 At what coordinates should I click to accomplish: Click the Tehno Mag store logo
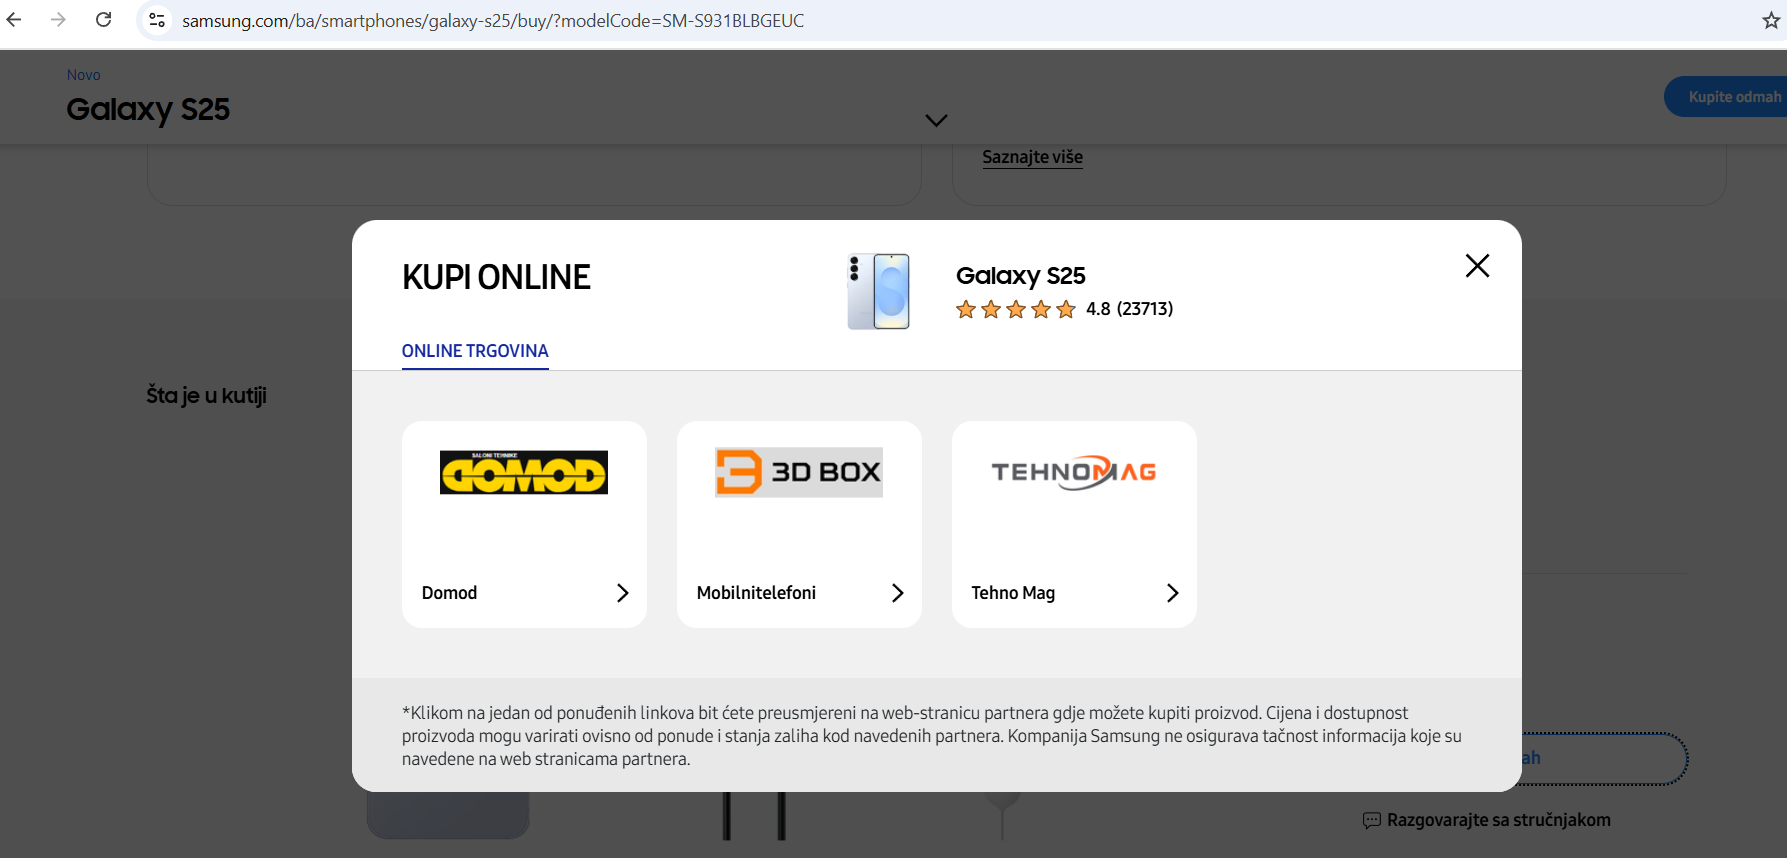click(x=1073, y=472)
